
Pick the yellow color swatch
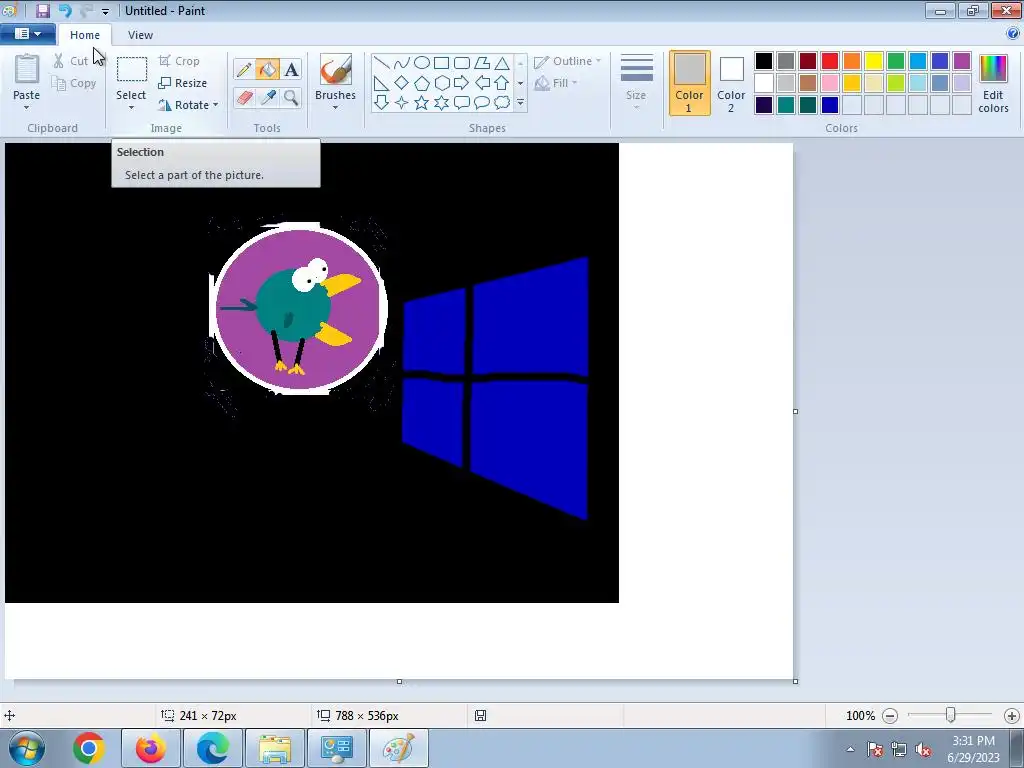click(x=874, y=61)
